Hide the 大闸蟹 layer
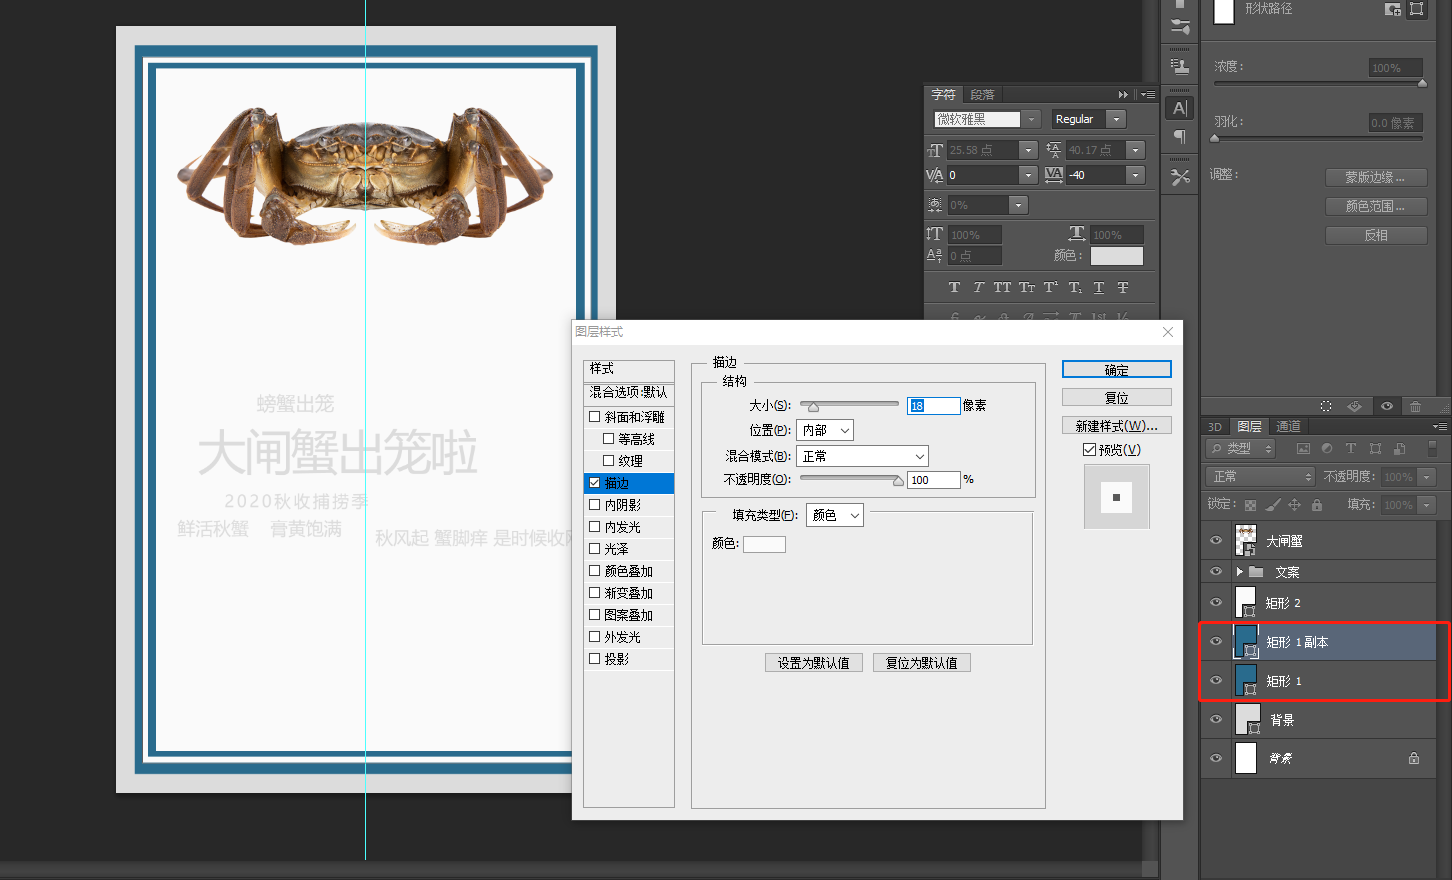The width and height of the screenshot is (1452, 880). (x=1216, y=541)
